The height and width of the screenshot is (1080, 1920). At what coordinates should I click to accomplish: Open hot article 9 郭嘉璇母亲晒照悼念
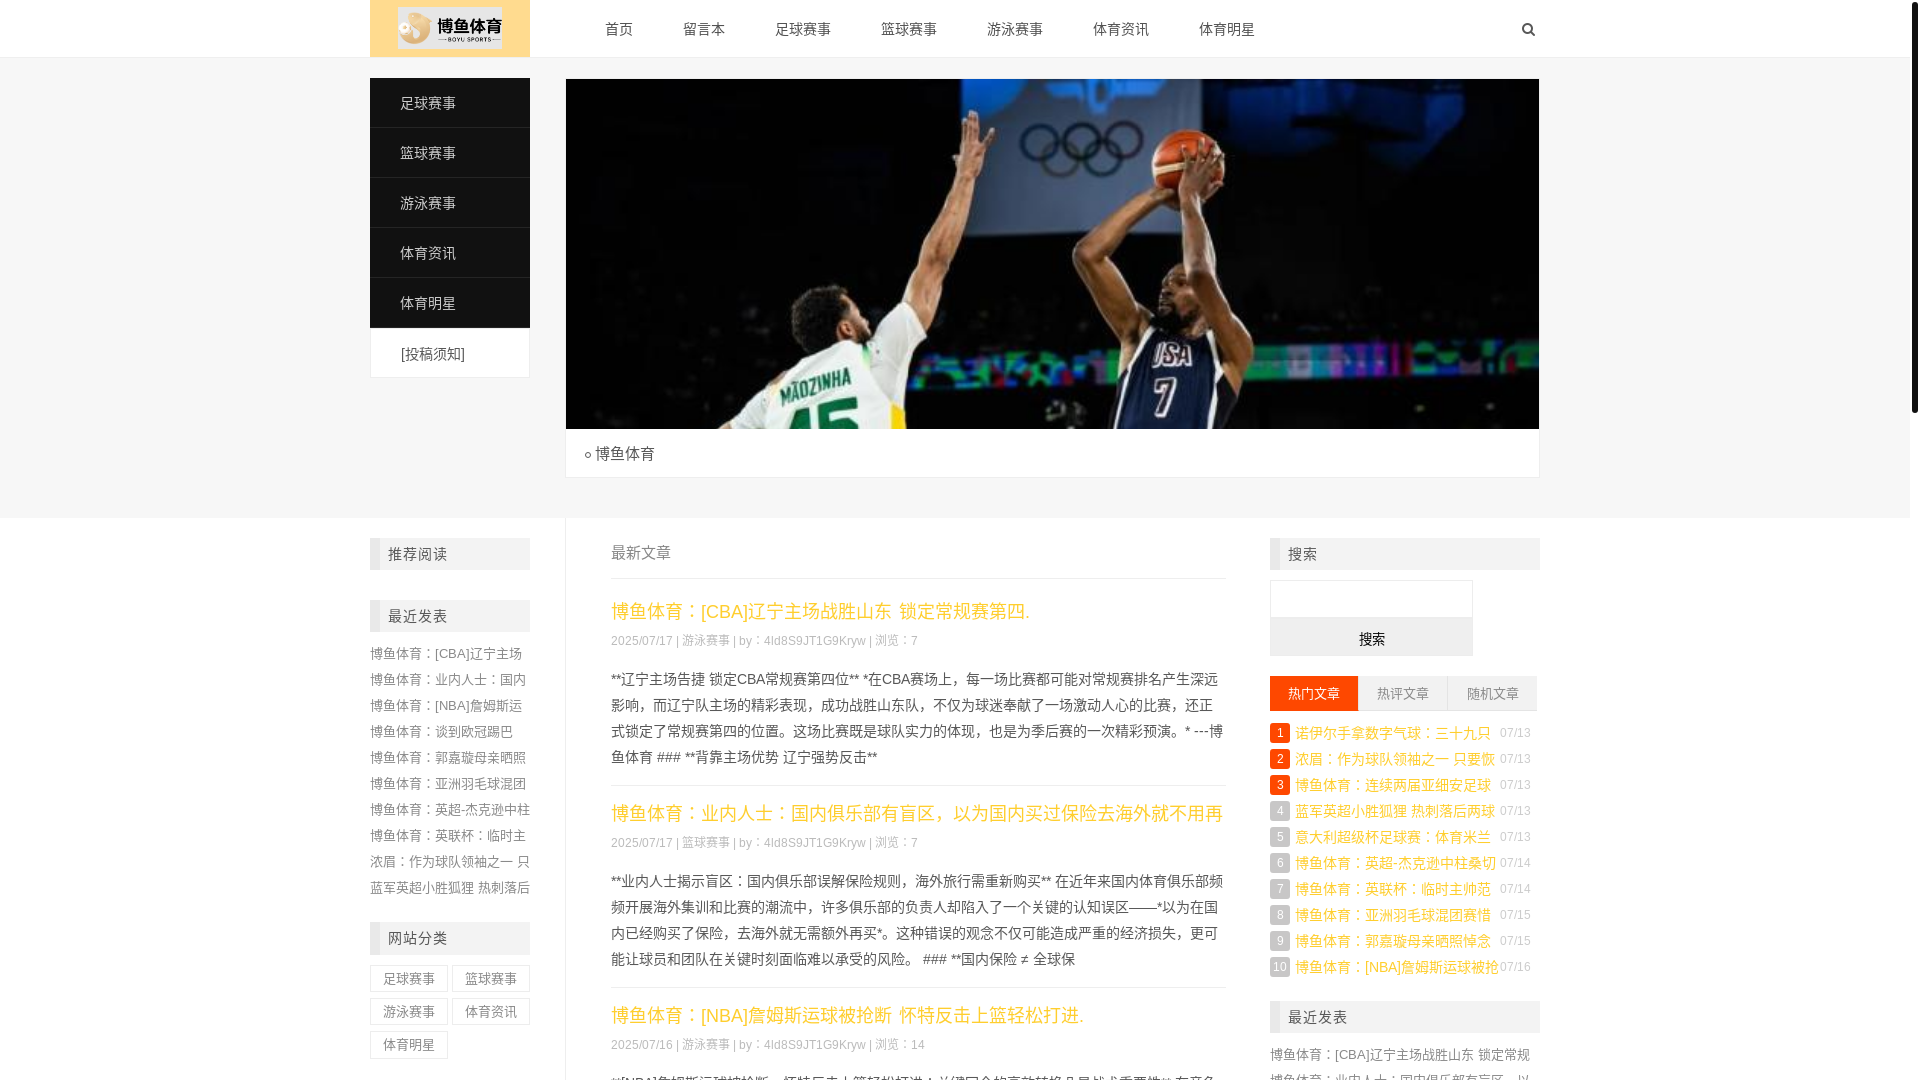[x=1393, y=941]
